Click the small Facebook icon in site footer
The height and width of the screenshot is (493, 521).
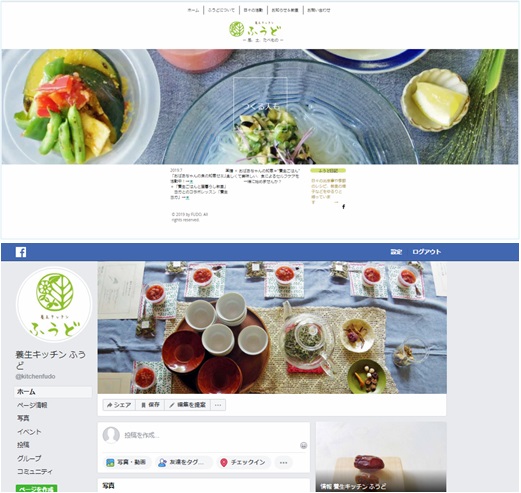(343, 207)
